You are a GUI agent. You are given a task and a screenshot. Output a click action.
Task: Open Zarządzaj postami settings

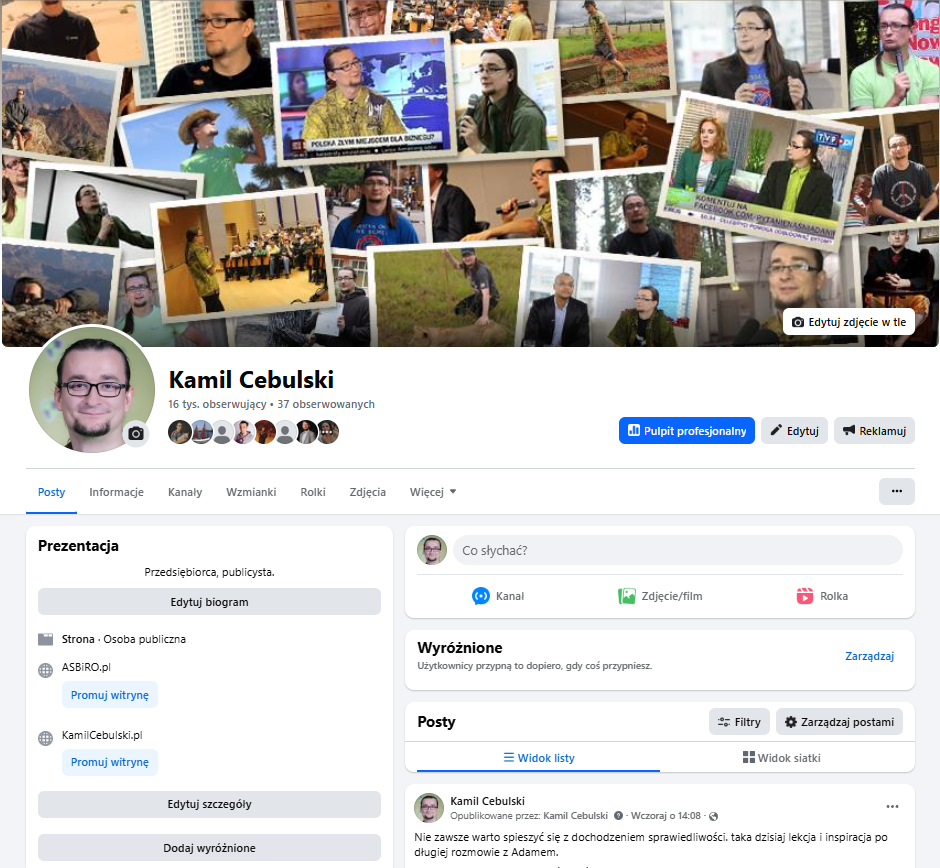pos(839,722)
